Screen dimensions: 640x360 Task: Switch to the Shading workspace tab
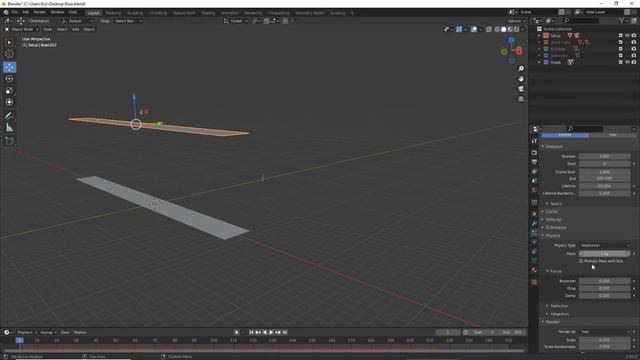click(208, 13)
